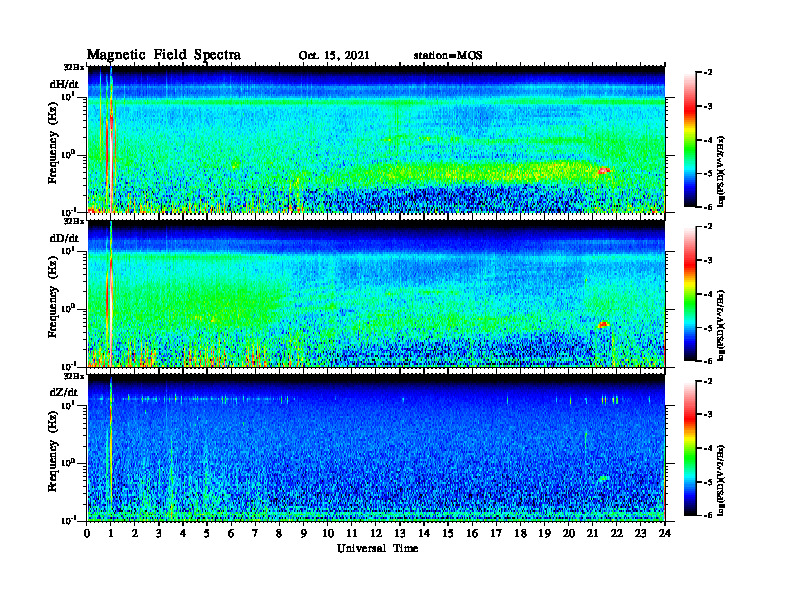The height and width of the screenshot is (612, 792).
Task: Click hour 24 on the Universal Time axis
Action: pyautogui.click(x=665, y=534)
